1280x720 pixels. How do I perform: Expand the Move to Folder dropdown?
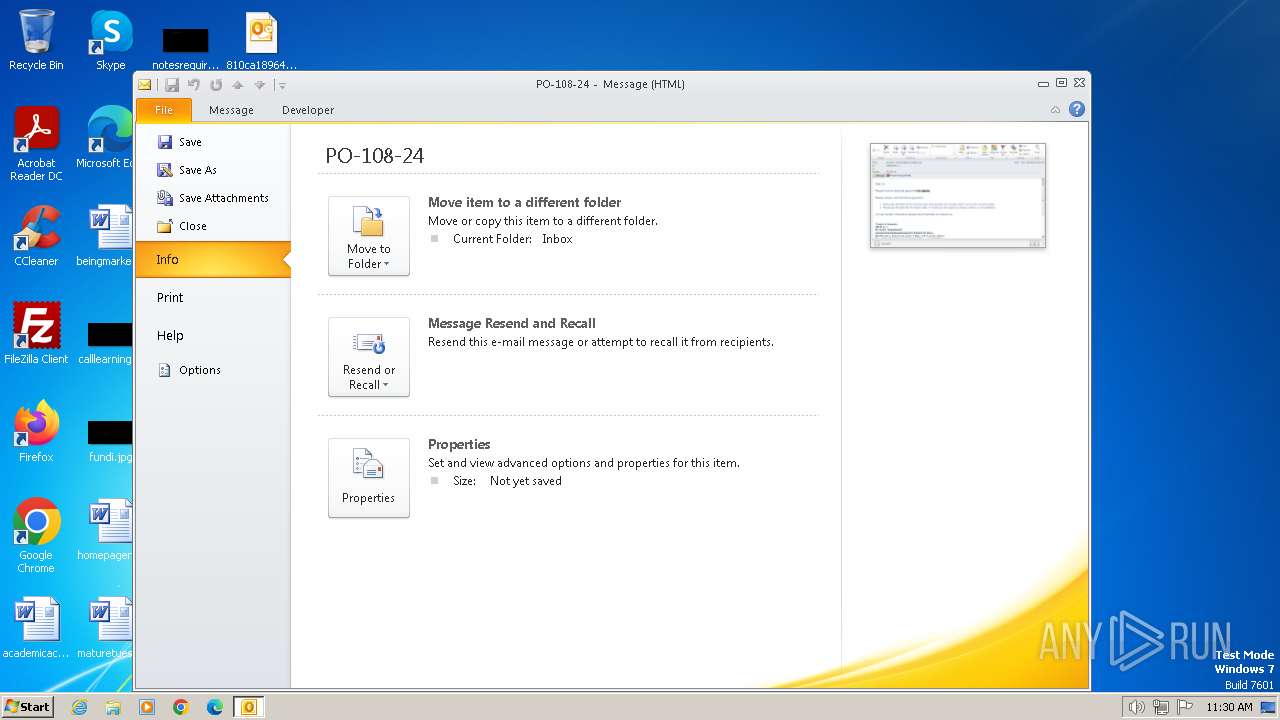point(369,236)
